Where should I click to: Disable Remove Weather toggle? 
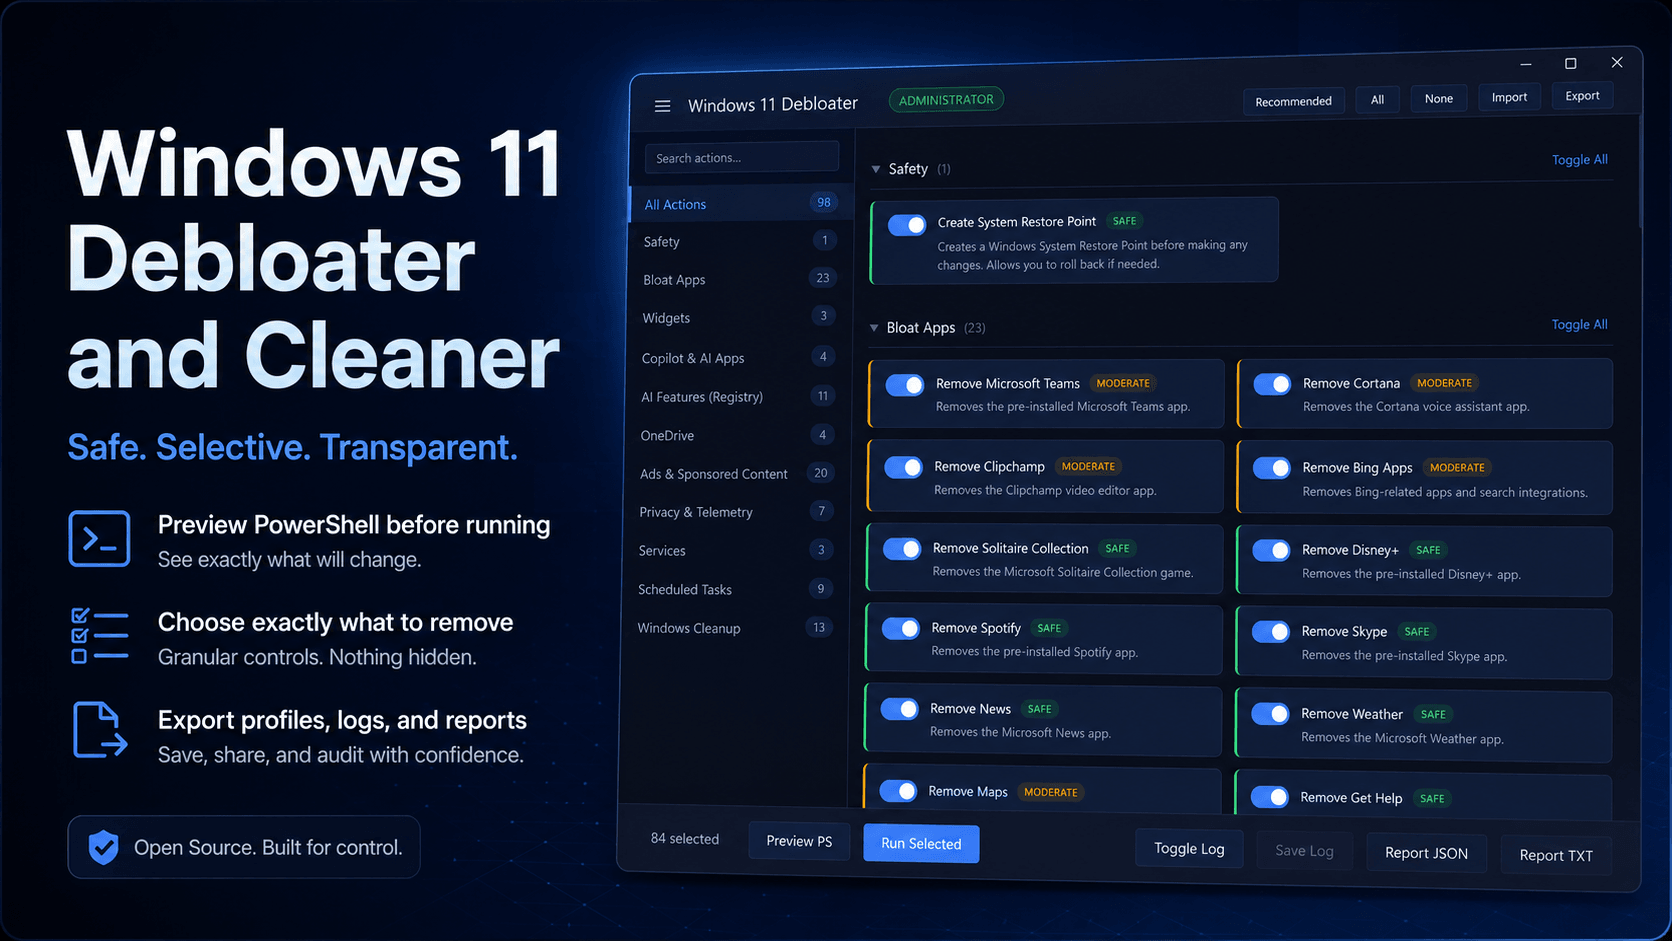pos(1270,714)
